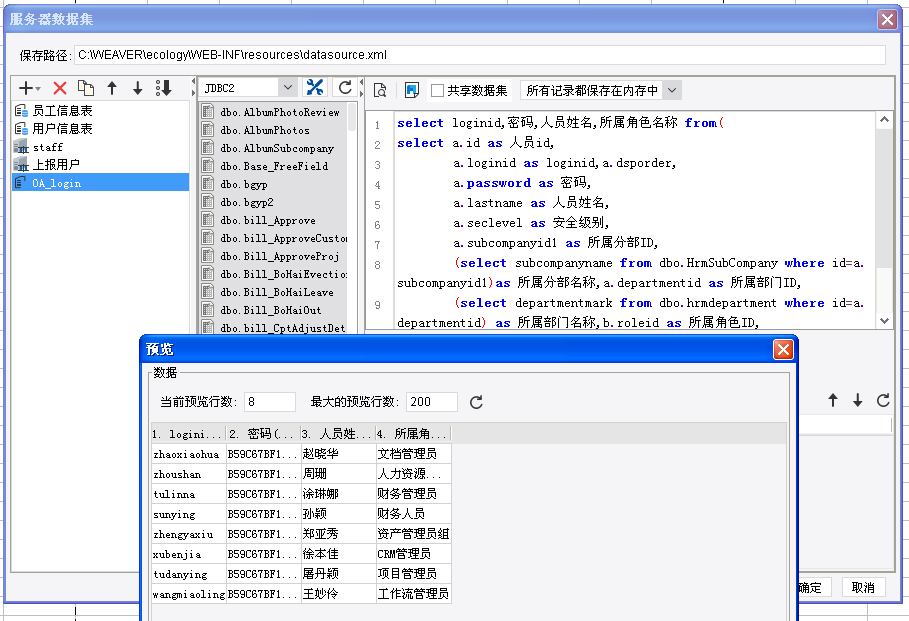Click the SQL editor scrollbar down arrow
Viewport: 909px width, 621px height.
884,320
